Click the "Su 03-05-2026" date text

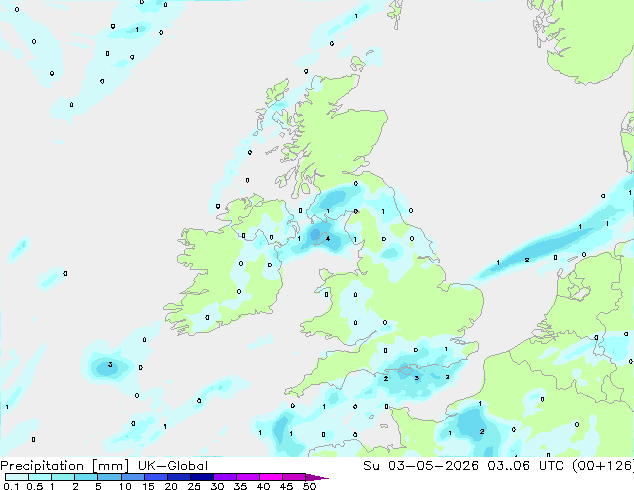coord(421,466)
